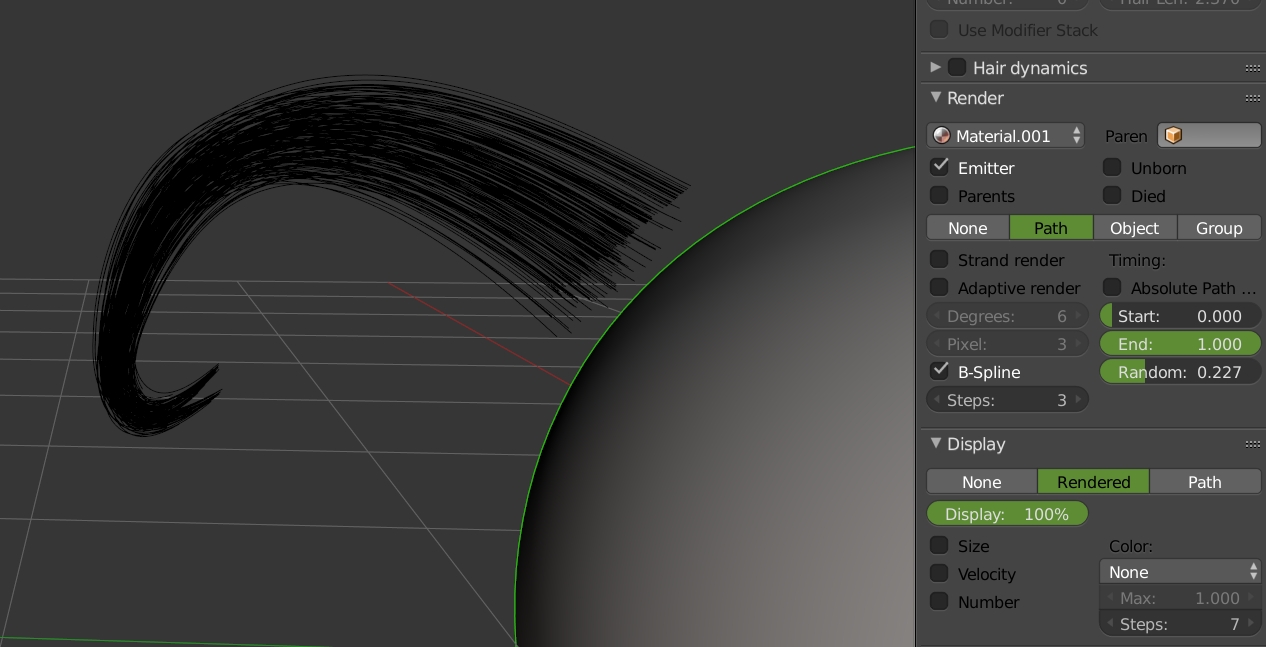
Task: Grab the Display panel drag handle
Action: coord(1252,444)
